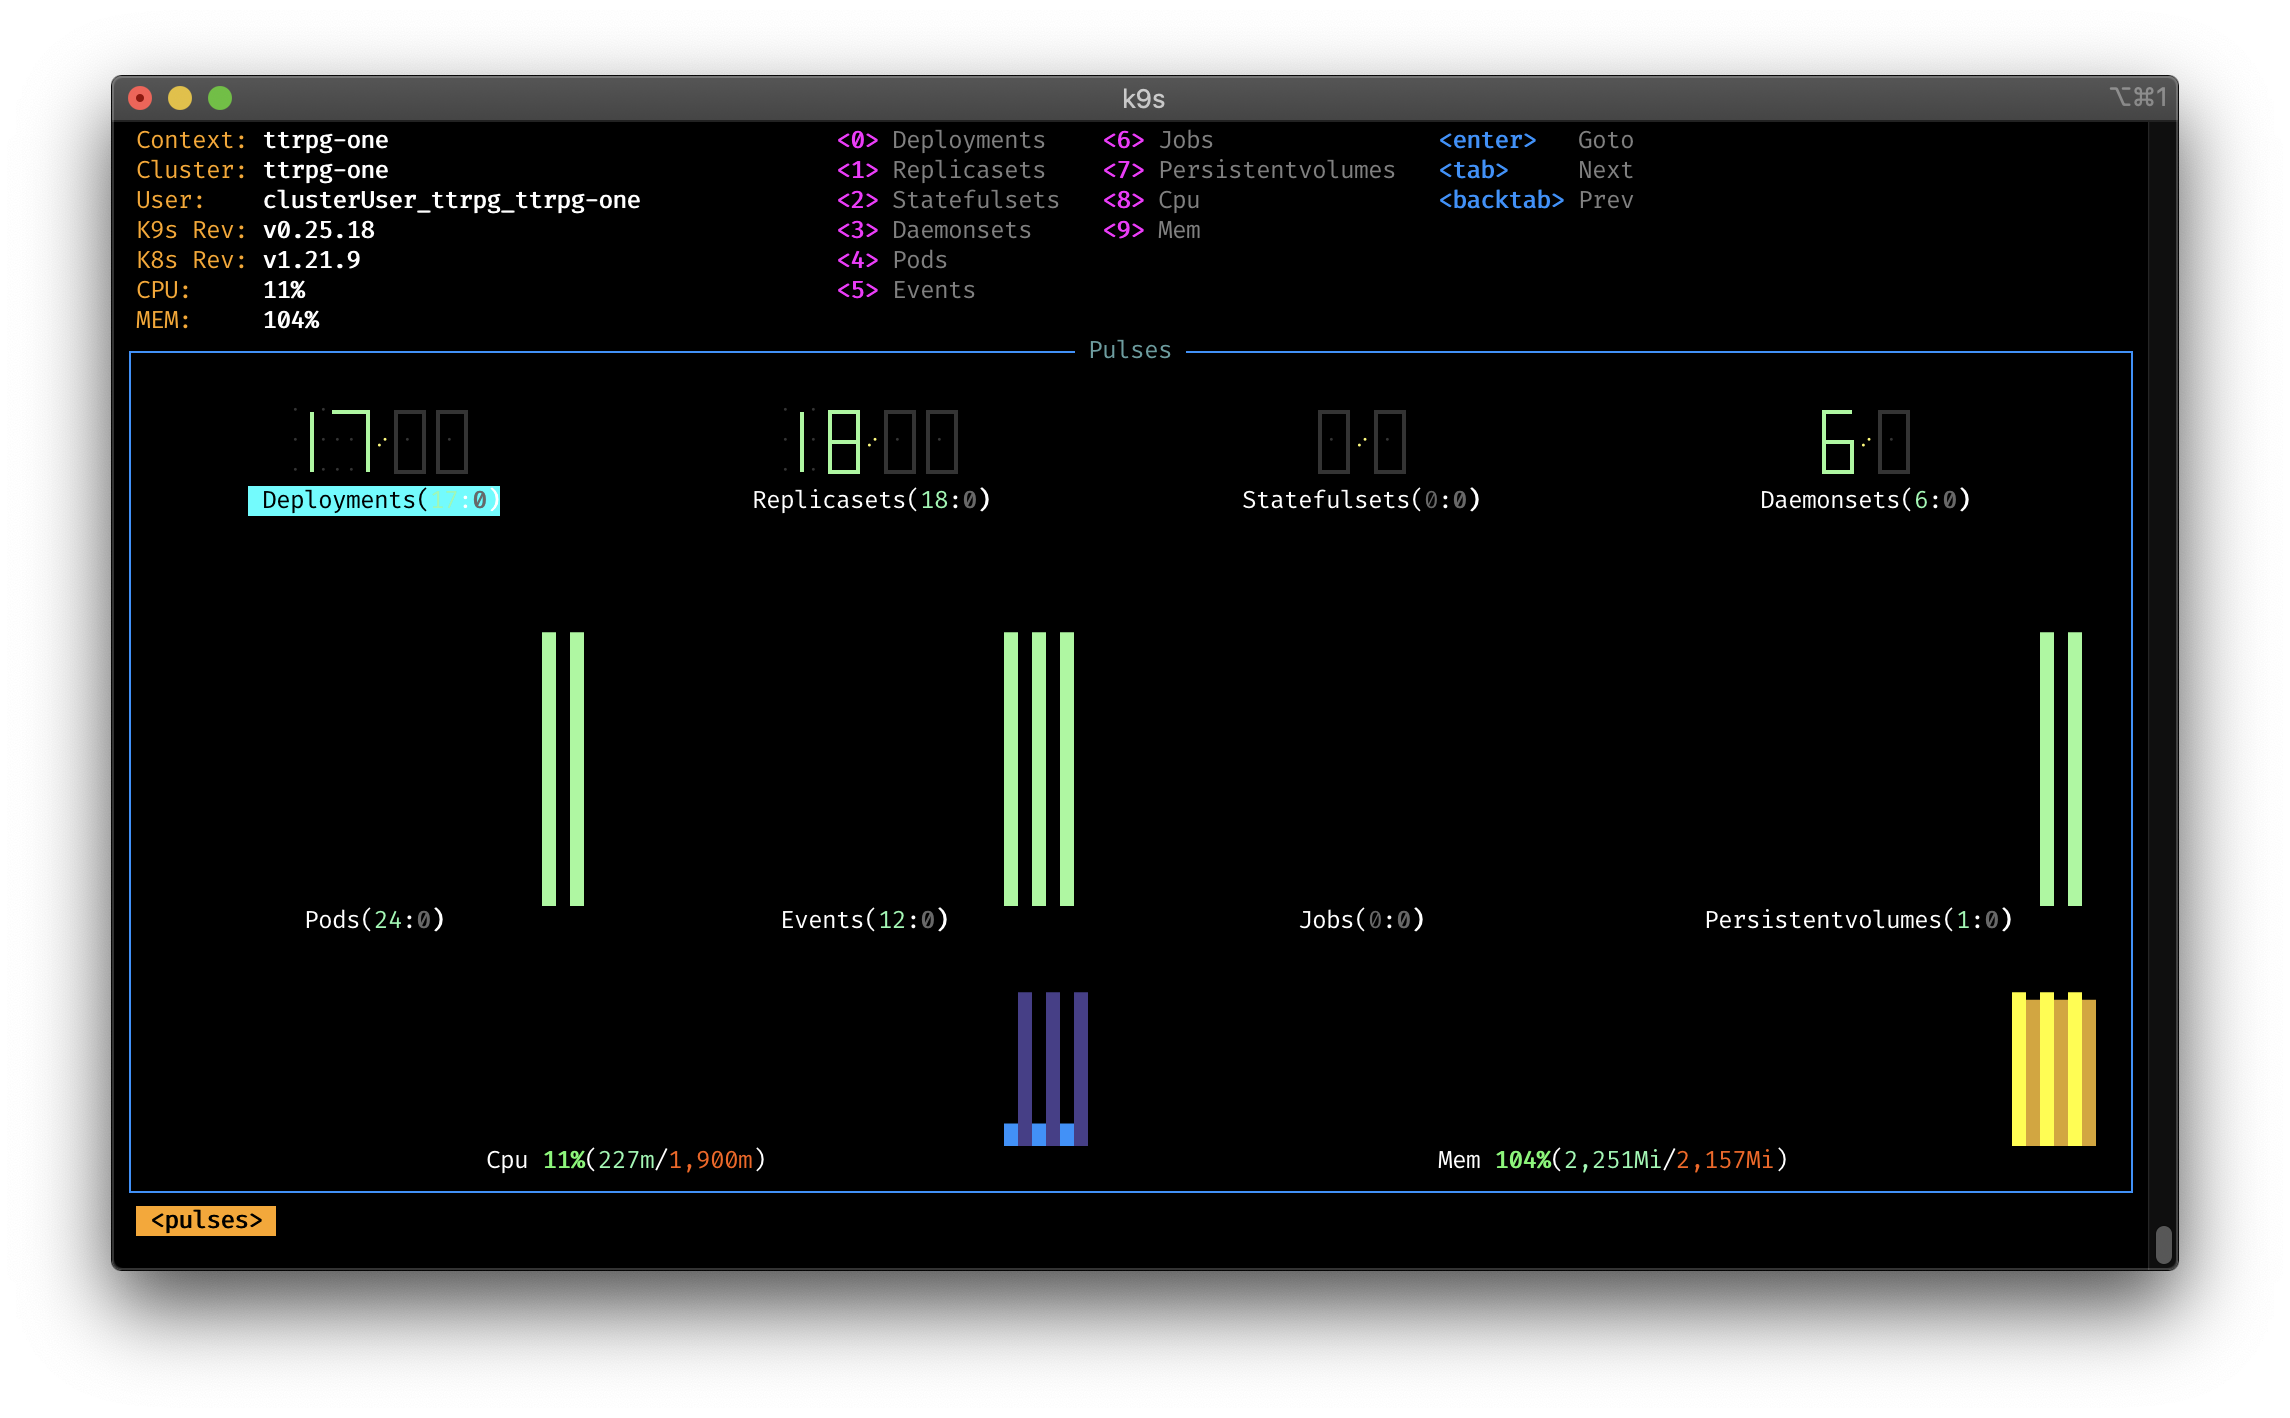Click the blue CPU usage bar chart

pos(1046,1069)
